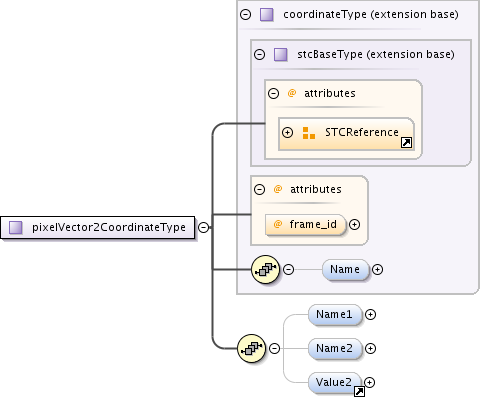
Task: Collapse the pixelVector2CoordinateType node
Action: coord(203,228)
